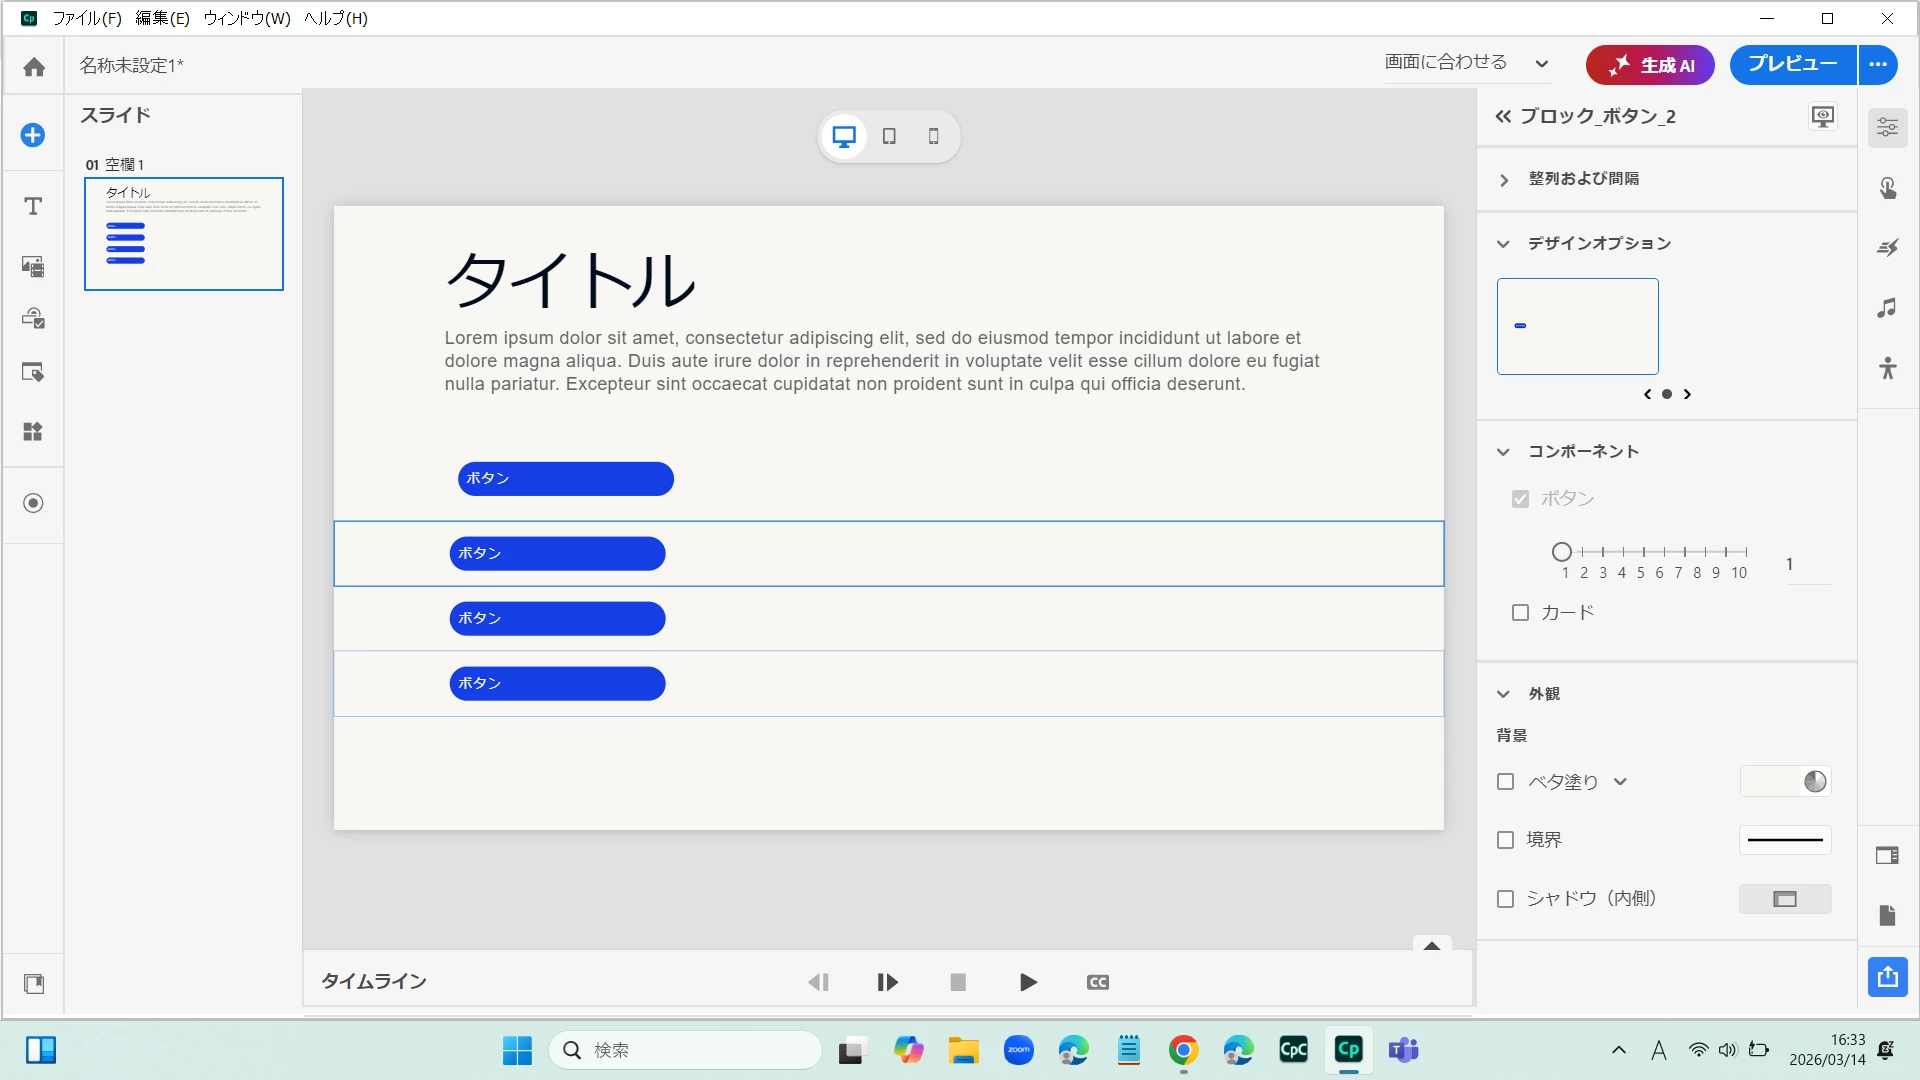Enable the カード checkbox
This screenshot has width=1920, height=1080.
pyautogui.click(x=1520, y=613)
